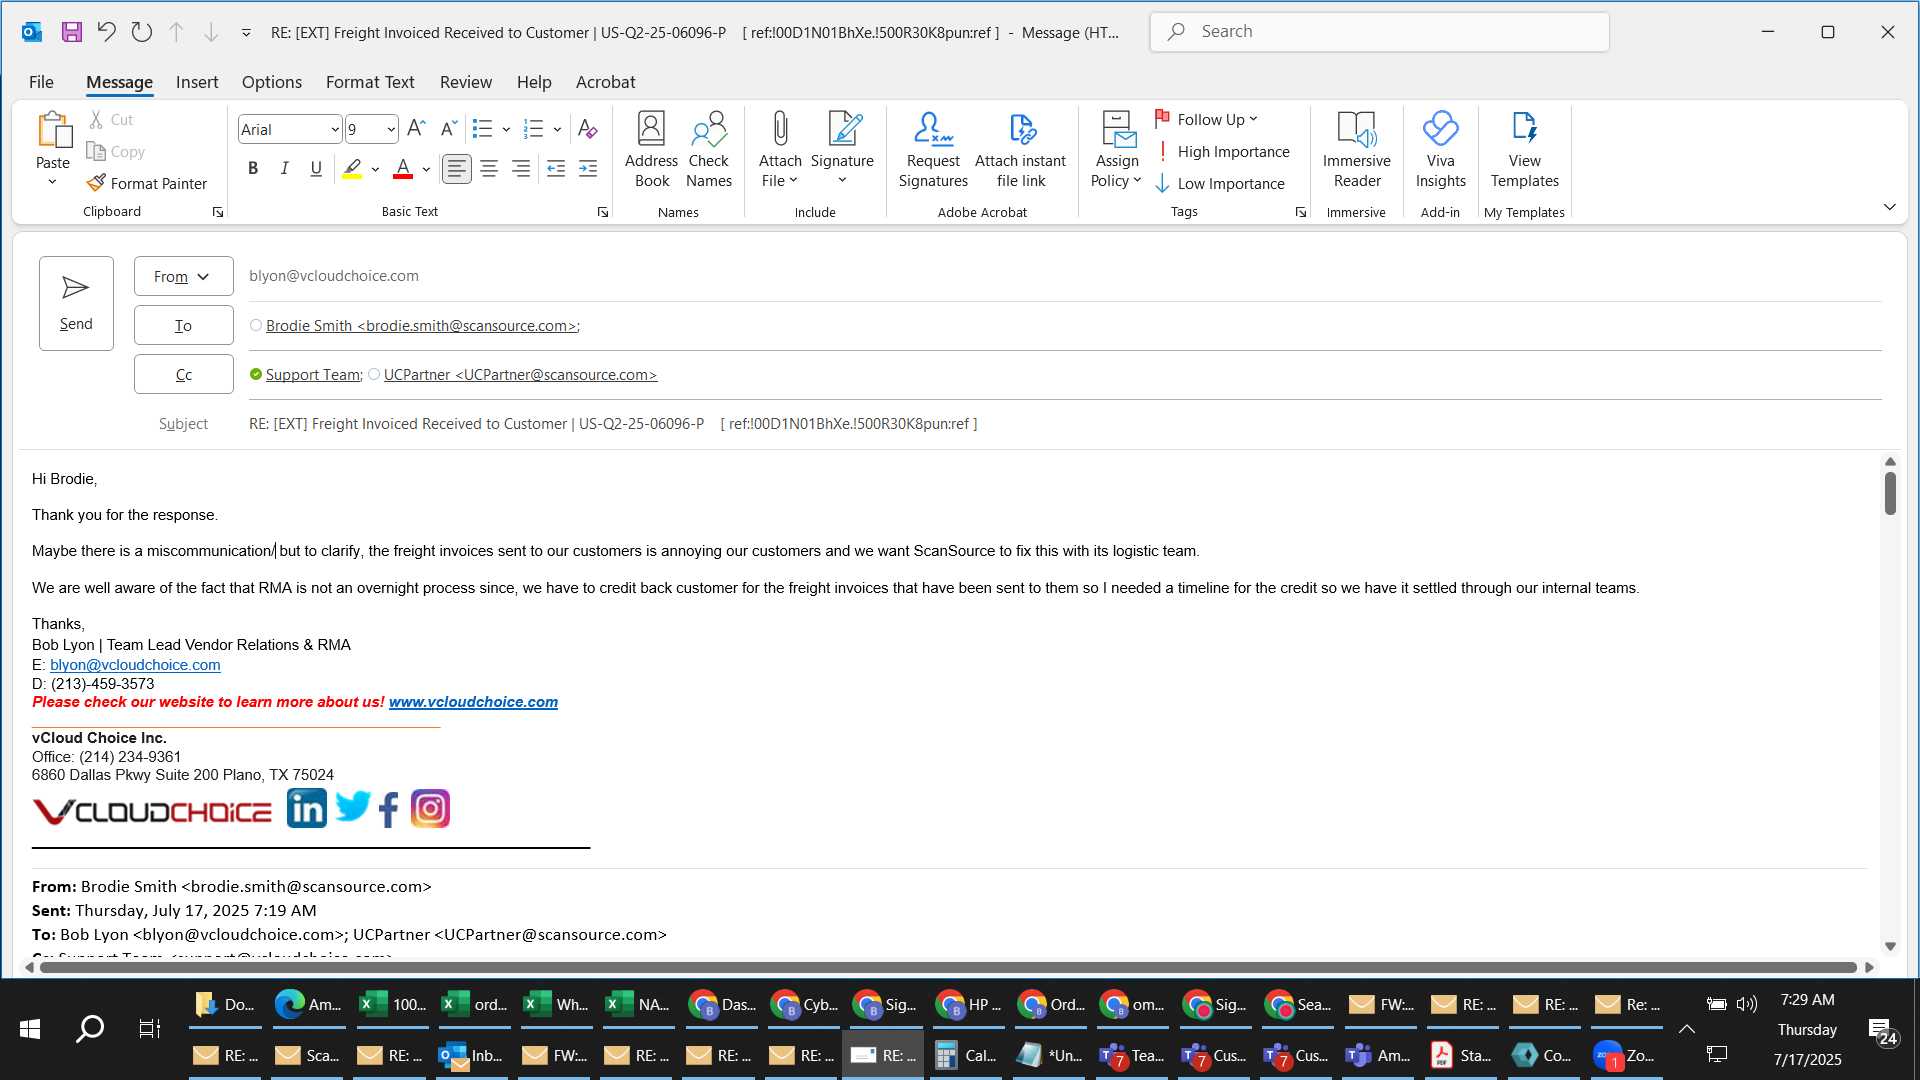
Task: Select Brodie Smith recipient in To field
Action: tap(422, 325)
